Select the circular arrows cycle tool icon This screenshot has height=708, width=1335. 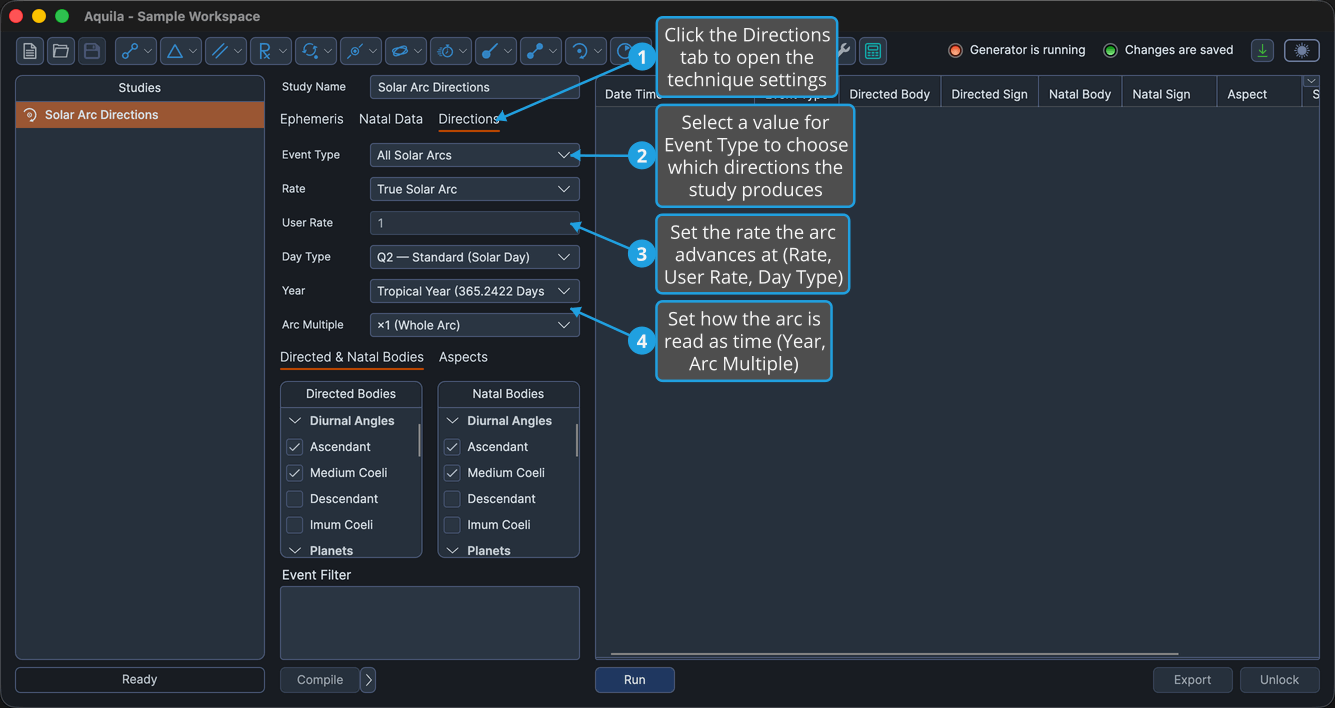(x=309, y=51)
